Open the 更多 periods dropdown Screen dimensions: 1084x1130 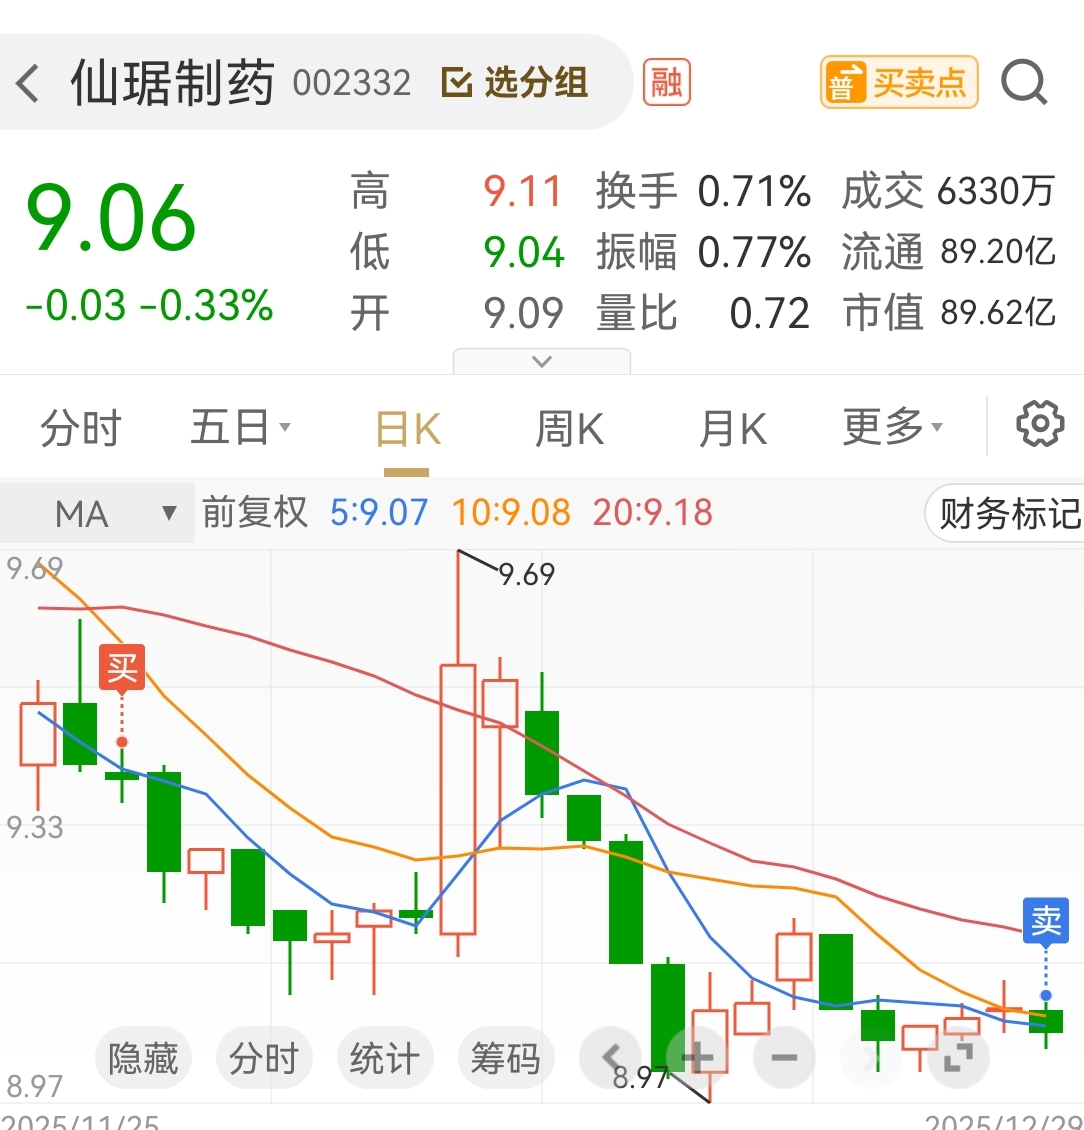pos(892,427)
